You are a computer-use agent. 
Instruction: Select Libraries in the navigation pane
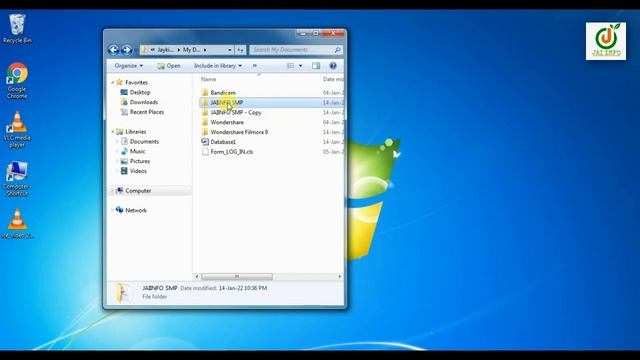pos(136,132)
